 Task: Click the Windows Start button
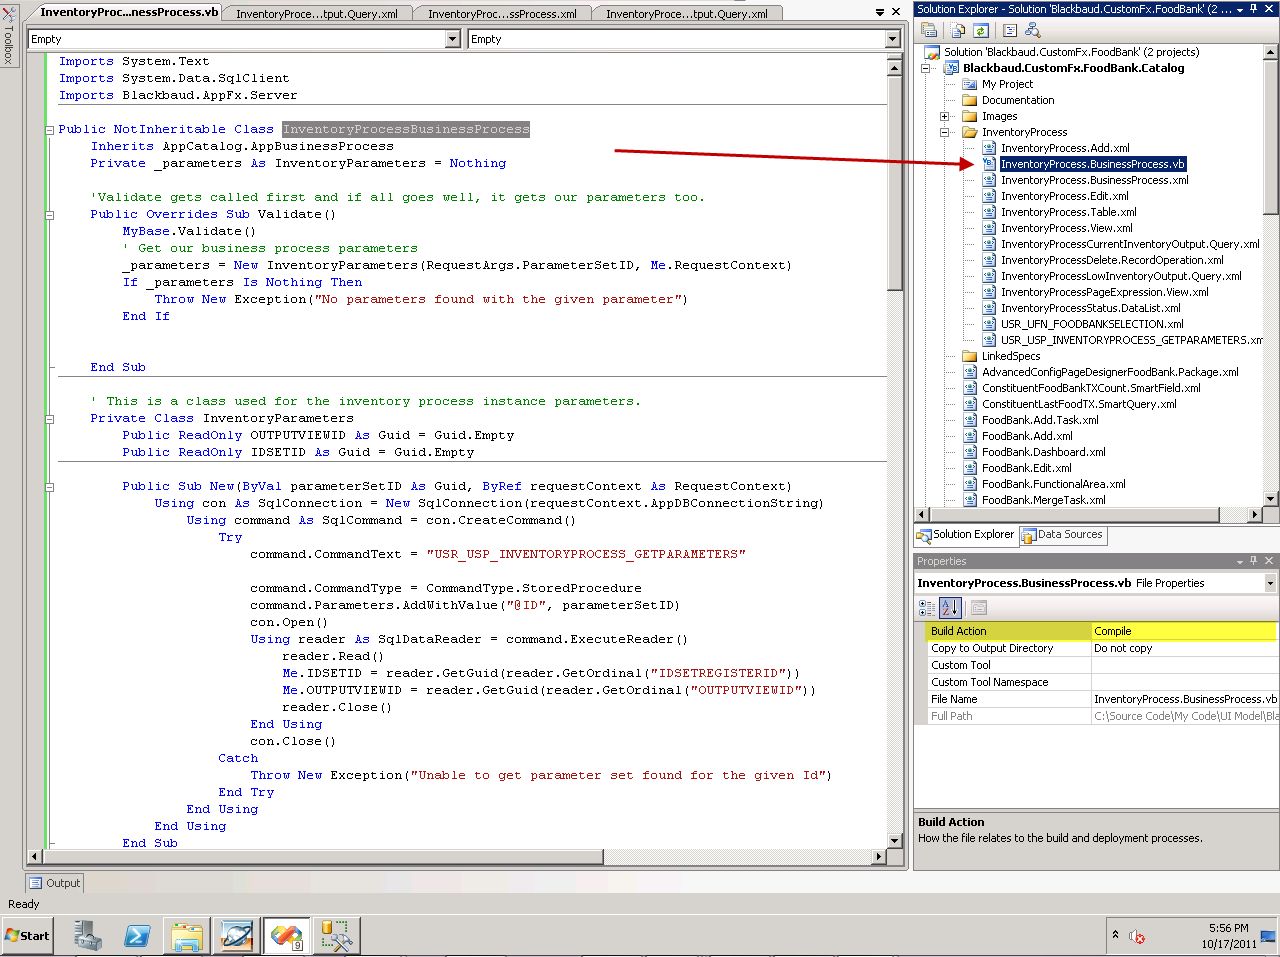click(x=27, y=936)
